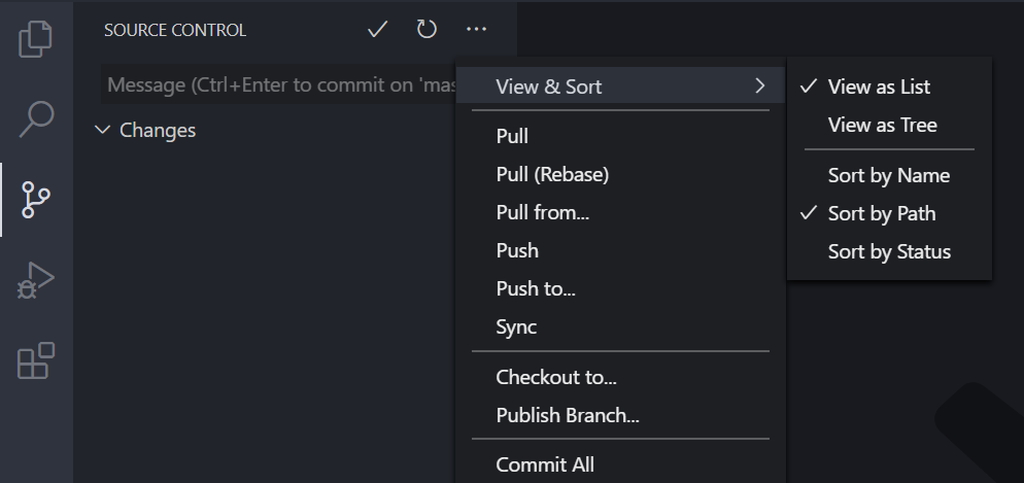Switch to View as Tree
This screenshot has width=1024, height=483.
[x=882, y=125]
